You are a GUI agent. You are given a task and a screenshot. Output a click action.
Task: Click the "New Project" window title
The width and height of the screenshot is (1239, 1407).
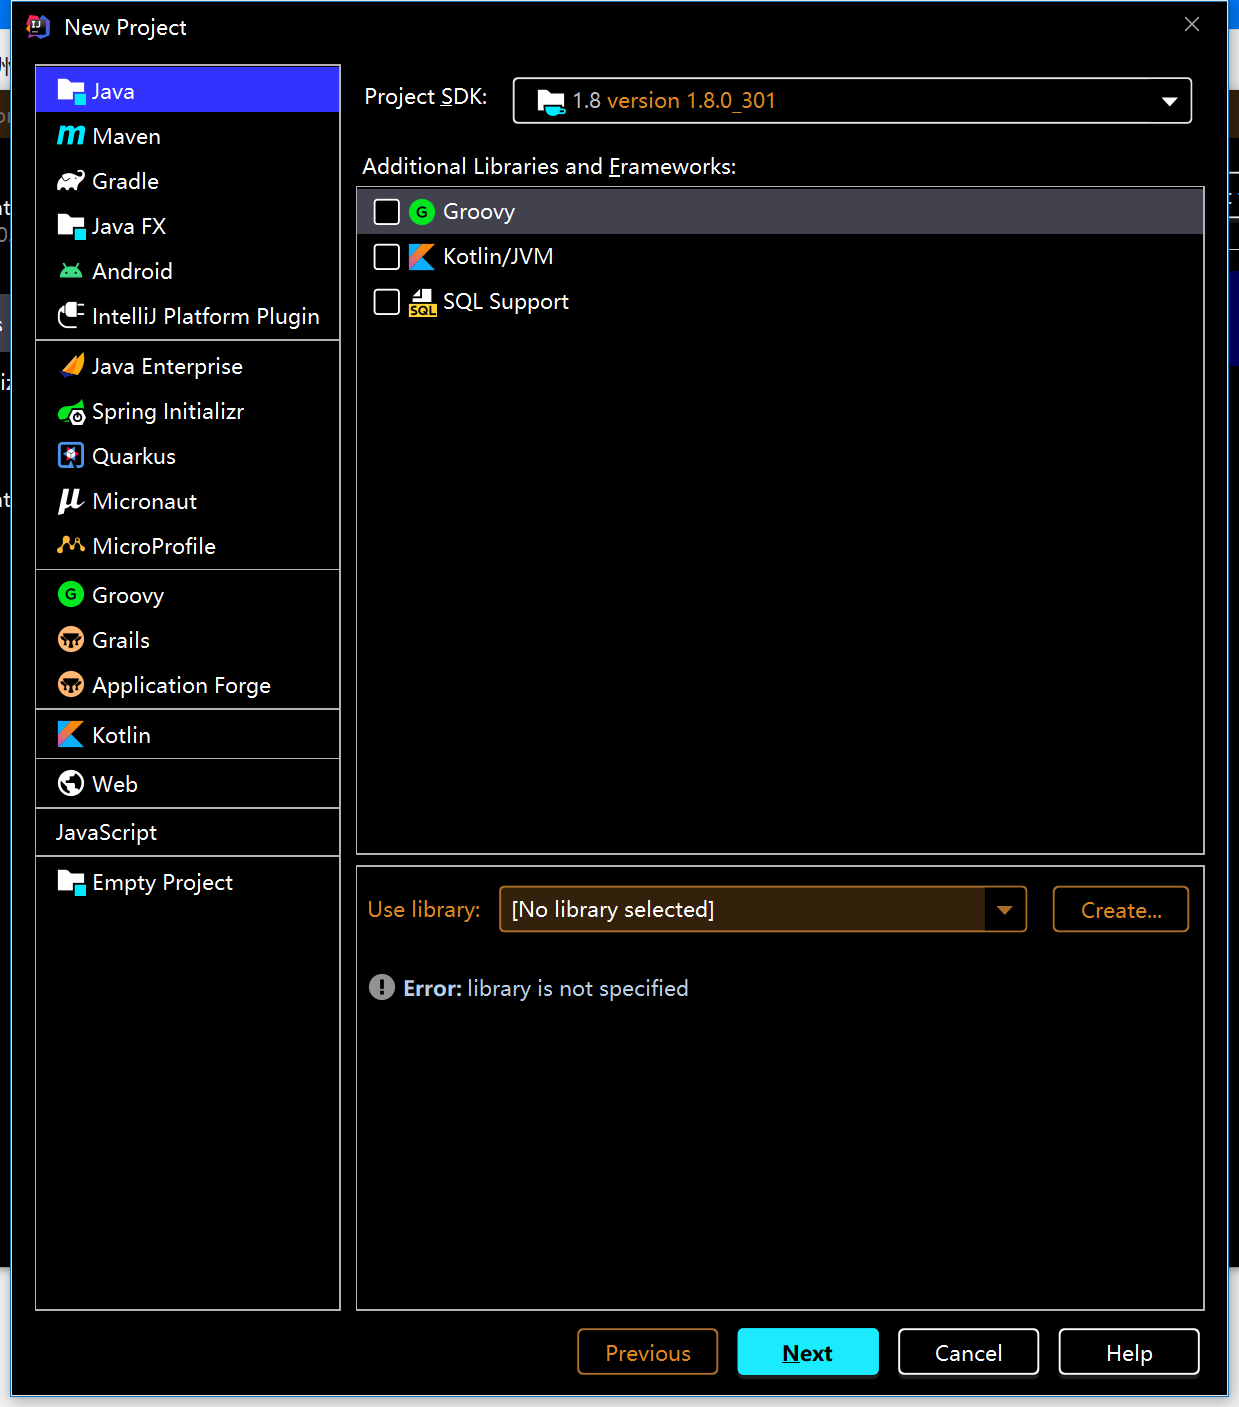point(125,27)
